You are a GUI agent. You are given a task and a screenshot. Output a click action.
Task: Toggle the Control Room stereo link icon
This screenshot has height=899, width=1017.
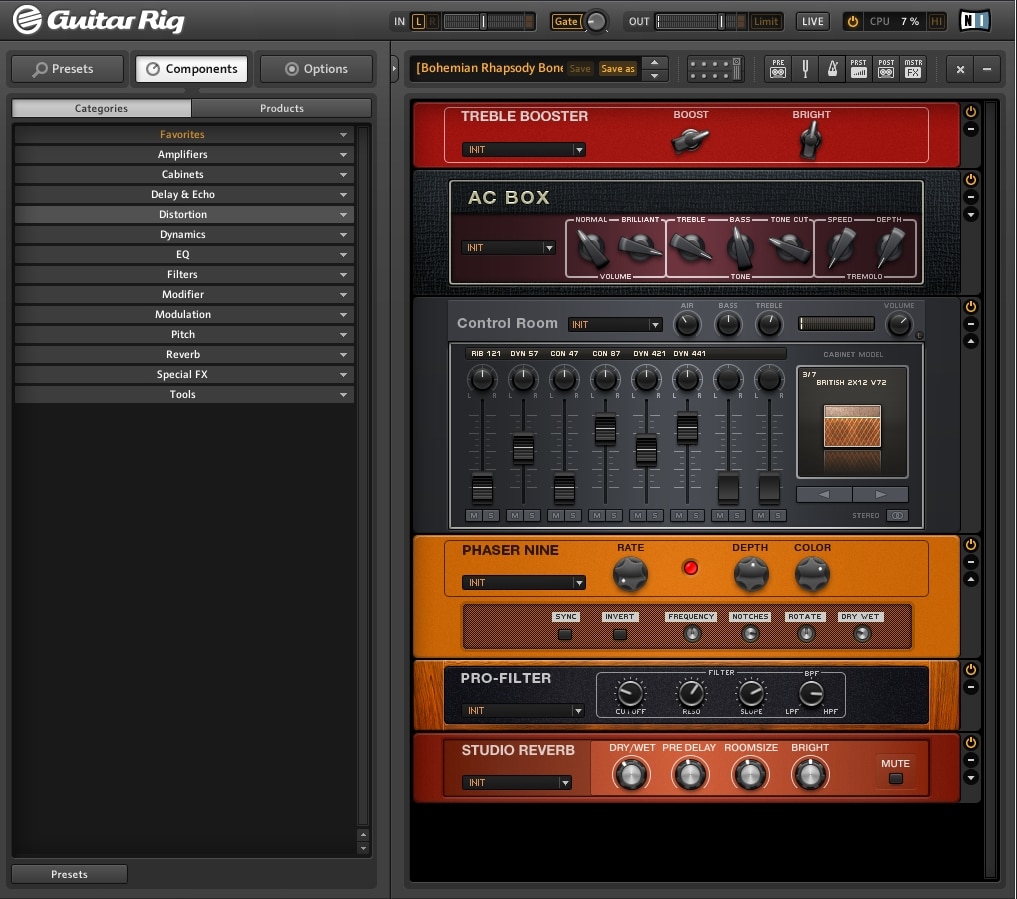pos(897,516)
